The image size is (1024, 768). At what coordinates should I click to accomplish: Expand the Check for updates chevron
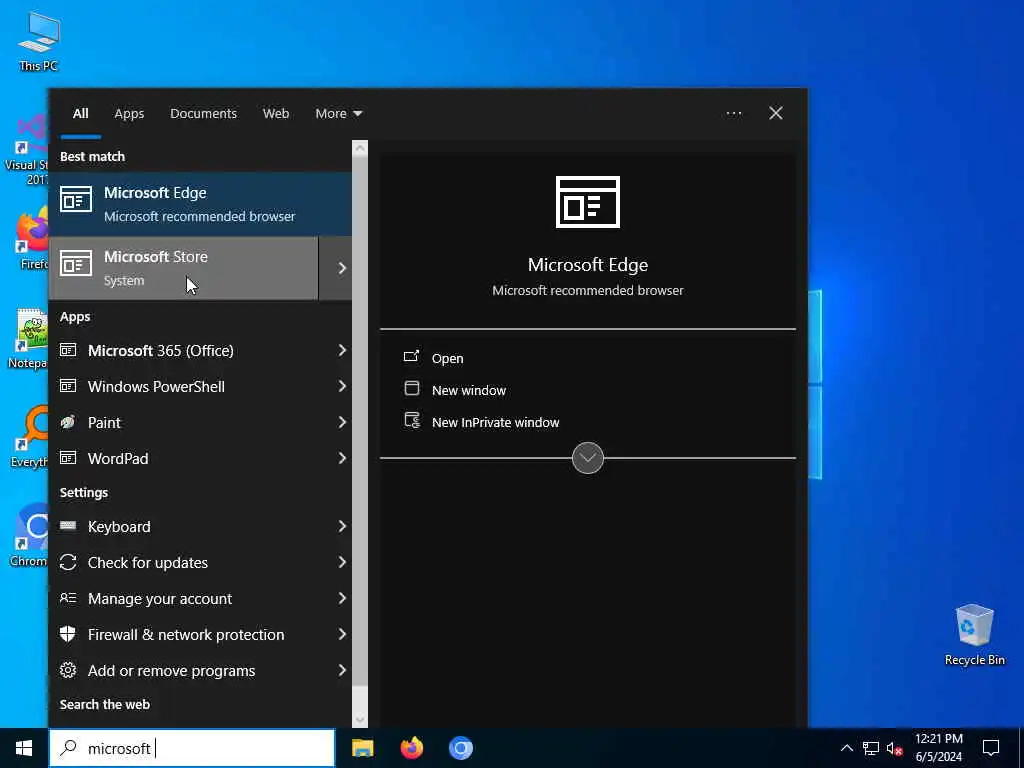pyautogui.click(x=342, y=562)
